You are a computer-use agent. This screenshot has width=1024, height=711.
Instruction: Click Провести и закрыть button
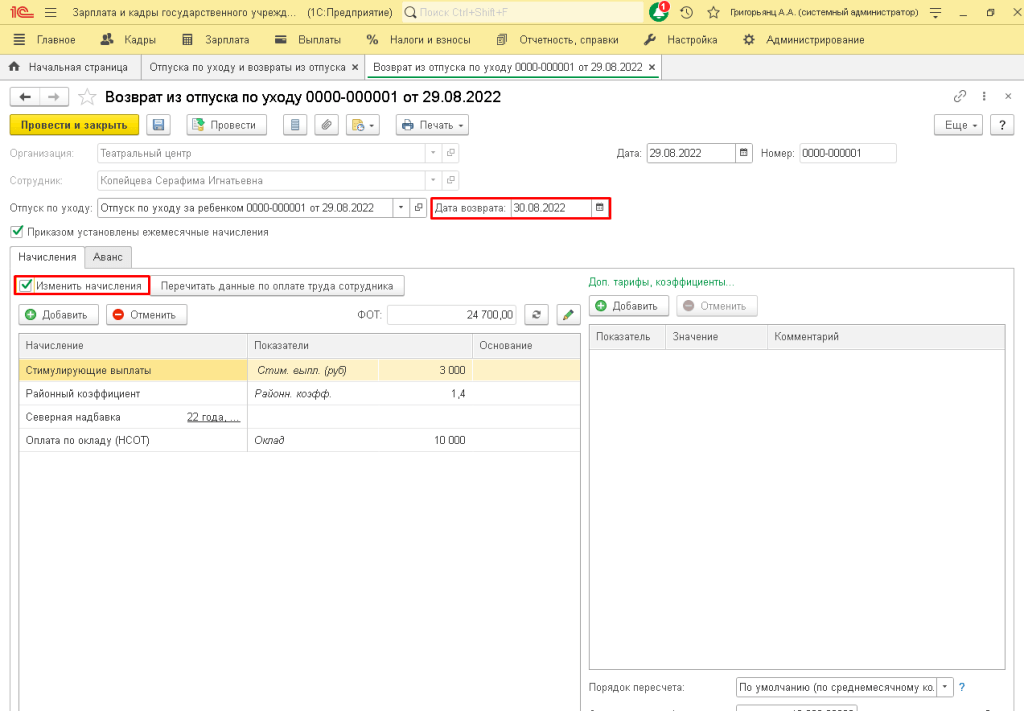click(74, 125)
